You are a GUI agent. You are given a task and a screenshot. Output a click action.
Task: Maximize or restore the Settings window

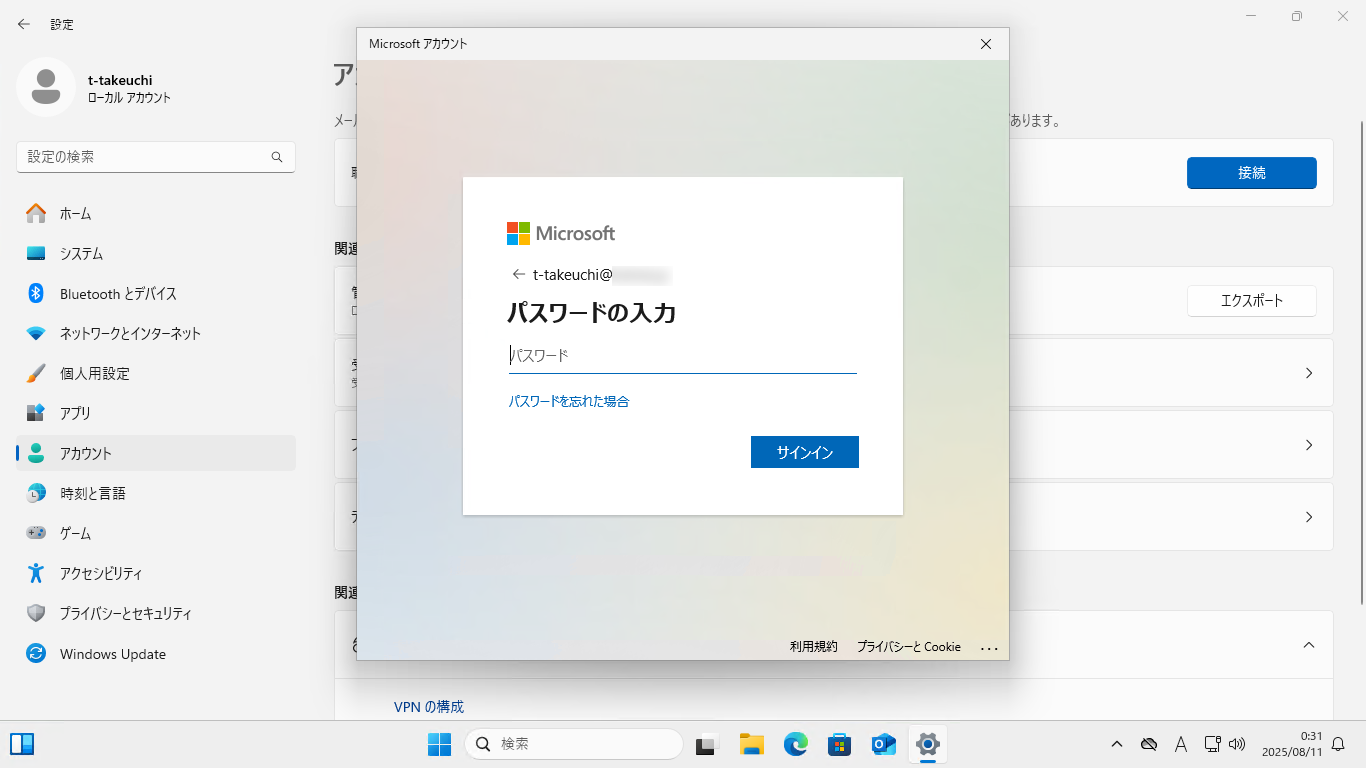coord(1297,16)
